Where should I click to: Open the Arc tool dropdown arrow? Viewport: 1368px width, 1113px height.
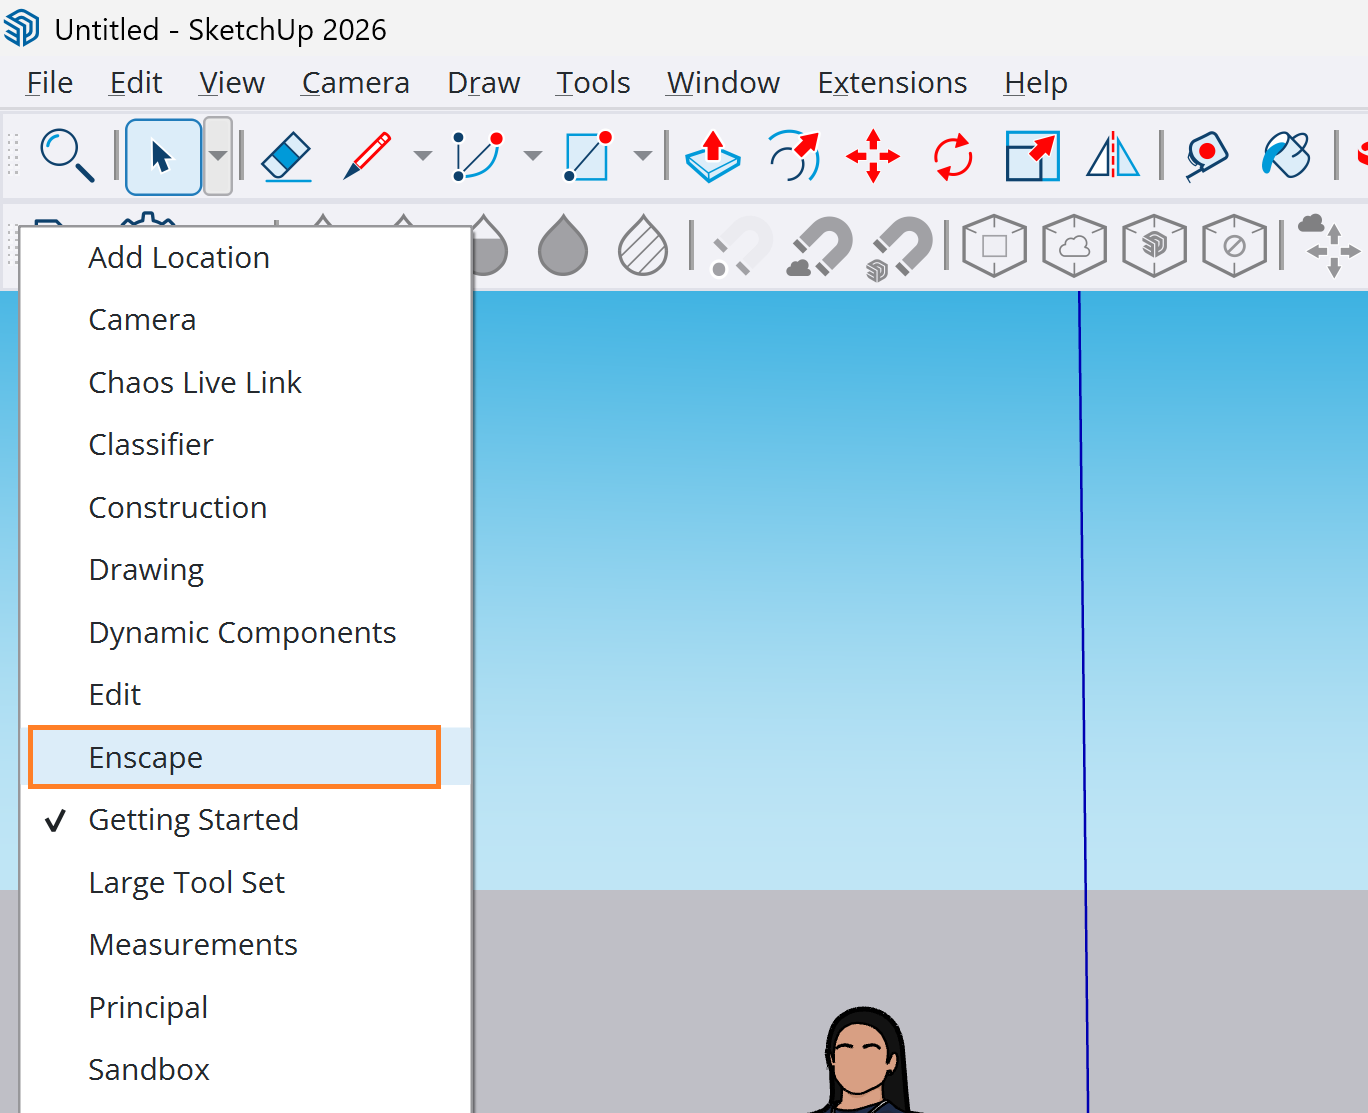tap(533, 156)
